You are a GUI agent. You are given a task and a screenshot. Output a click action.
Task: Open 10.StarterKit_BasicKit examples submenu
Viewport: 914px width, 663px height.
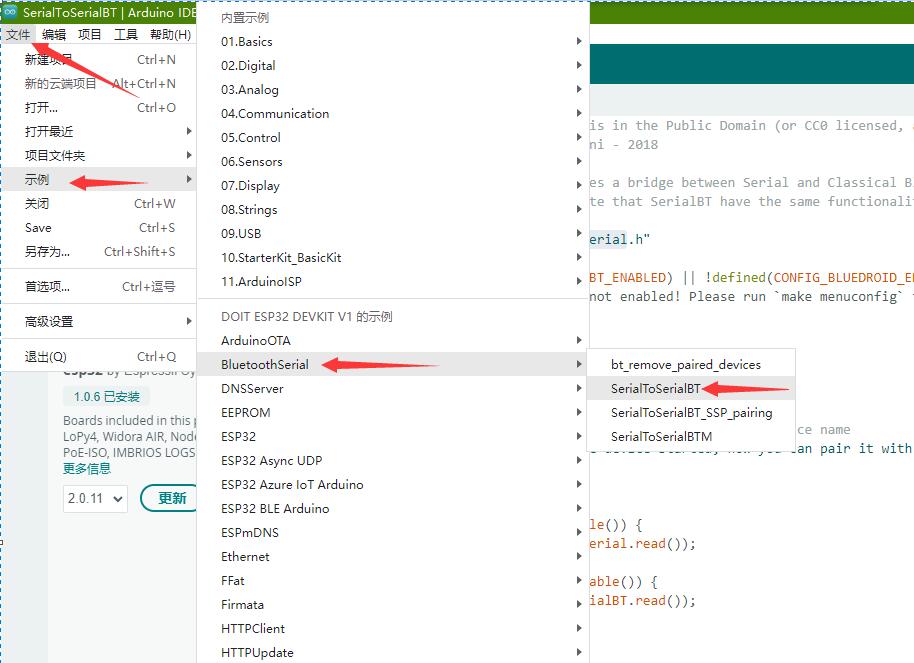pyautogui.click(x=393, y=257)
